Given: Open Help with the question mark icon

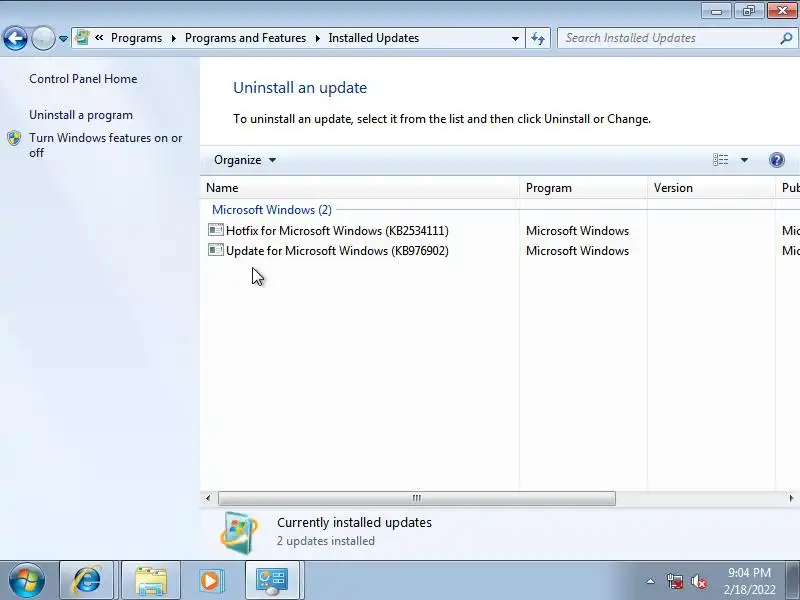Looking at the screenshot, I should point(777,160).
